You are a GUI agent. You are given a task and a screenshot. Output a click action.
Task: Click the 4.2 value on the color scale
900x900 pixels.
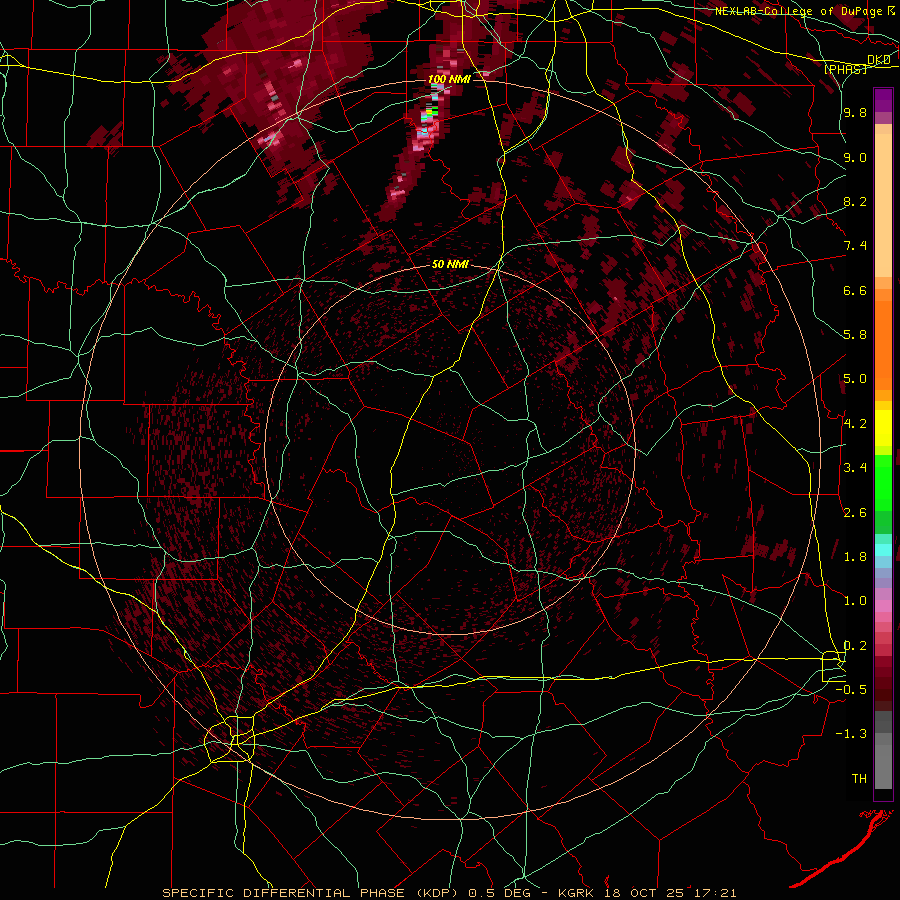coord(855,424)
